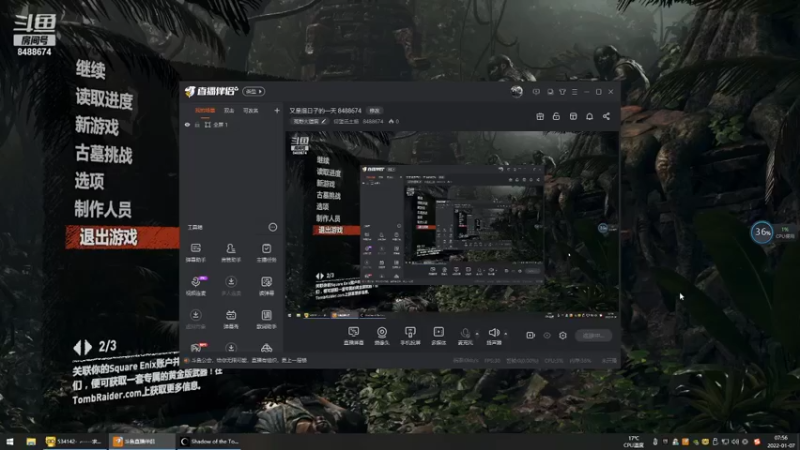The image size is (800, 450).
Task: Toggle lock of the 全屏 1 source
Action: point(197,124)
